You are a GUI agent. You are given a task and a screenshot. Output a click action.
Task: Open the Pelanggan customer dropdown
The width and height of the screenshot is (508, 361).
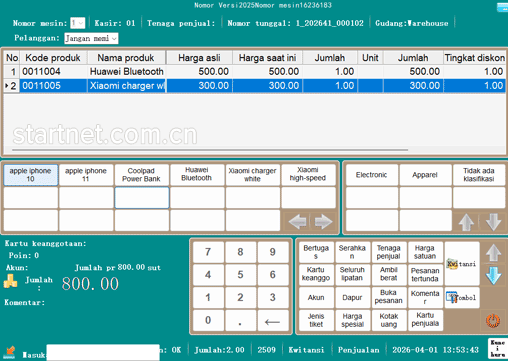(x=91, y=38)
